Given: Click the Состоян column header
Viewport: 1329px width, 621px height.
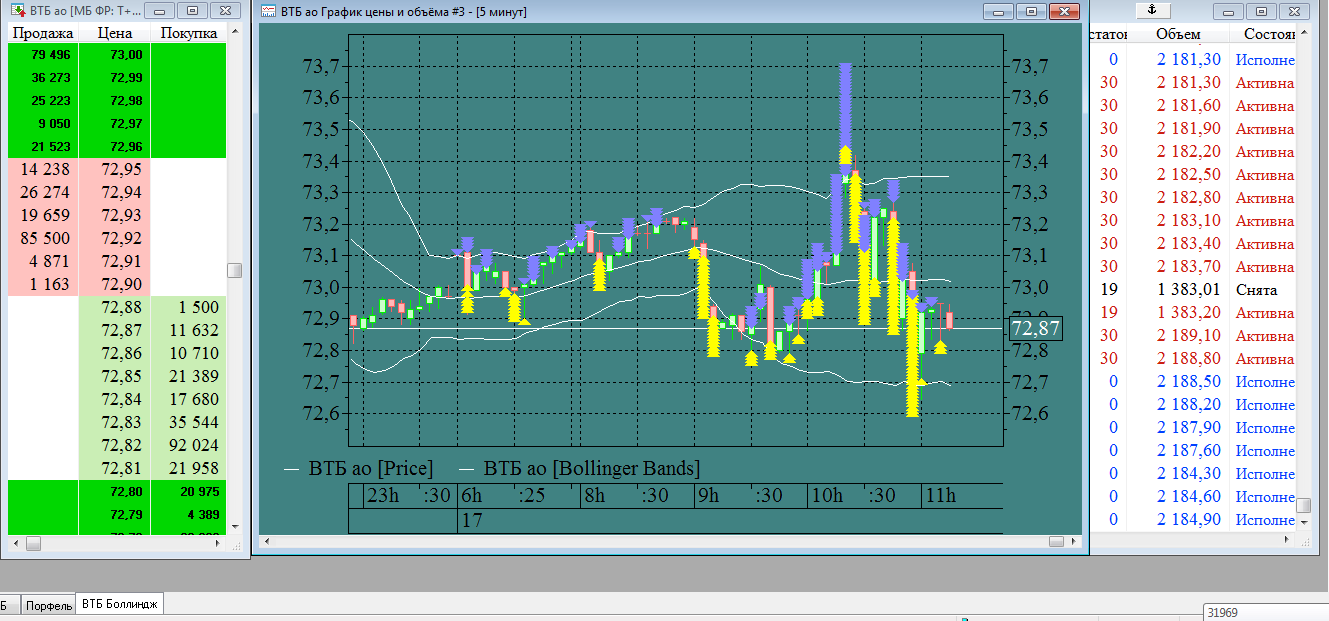Looking at the screenshot, I should 1264,33.
